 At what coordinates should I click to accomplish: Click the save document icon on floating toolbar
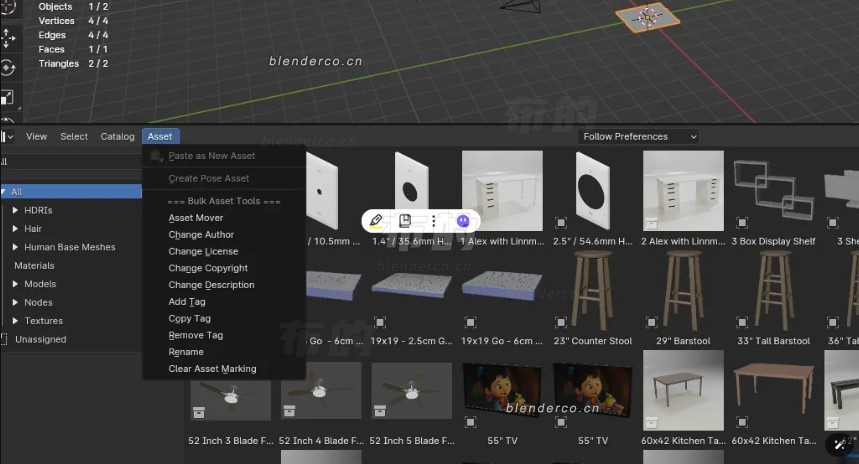405,221
